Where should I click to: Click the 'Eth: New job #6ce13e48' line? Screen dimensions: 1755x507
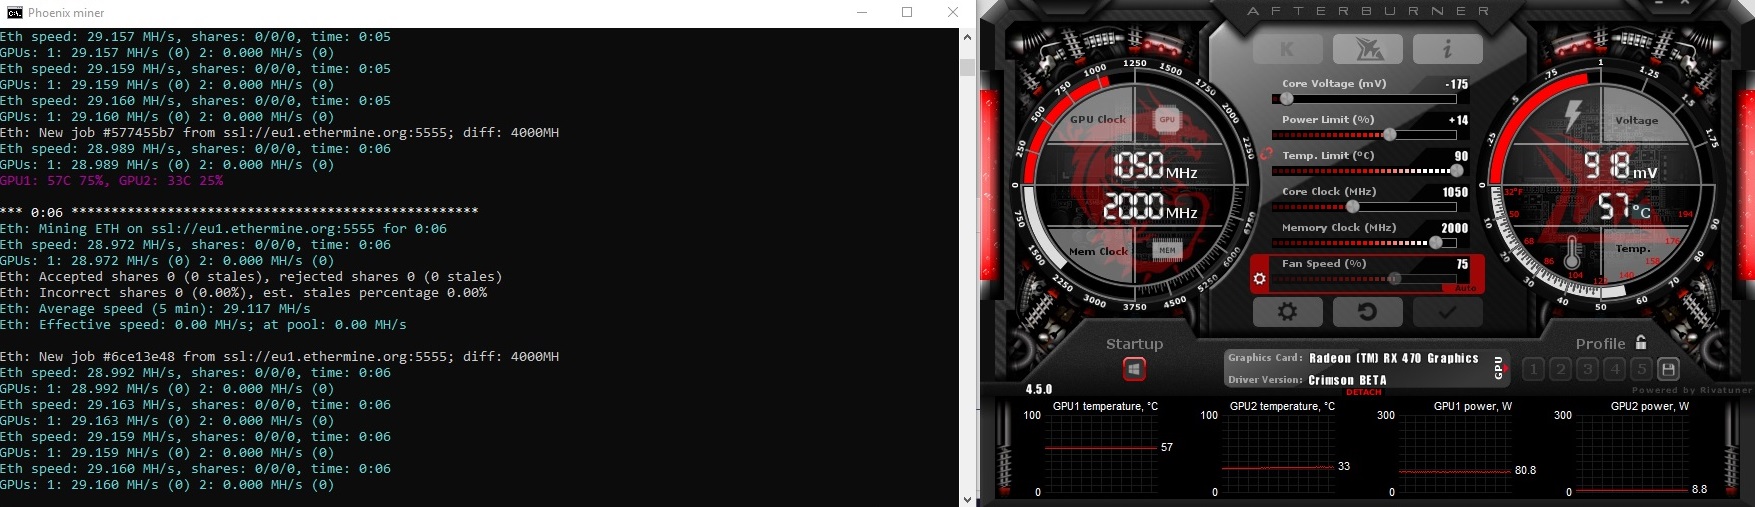coord(279,357)
